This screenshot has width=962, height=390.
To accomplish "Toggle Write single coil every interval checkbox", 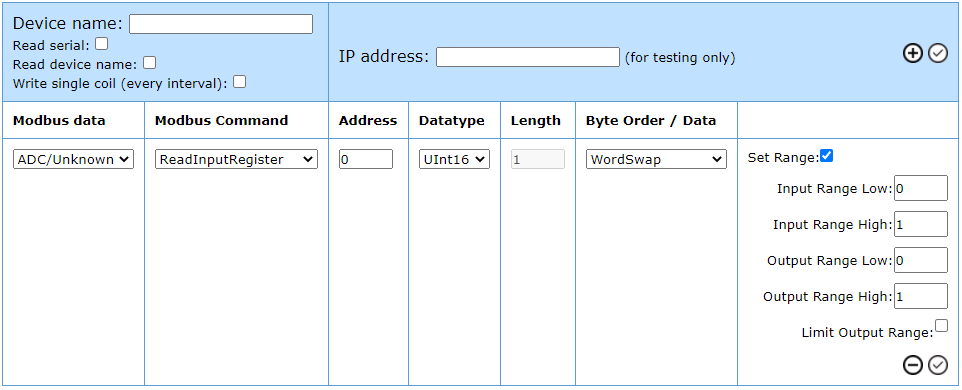I will click(239, 81).
